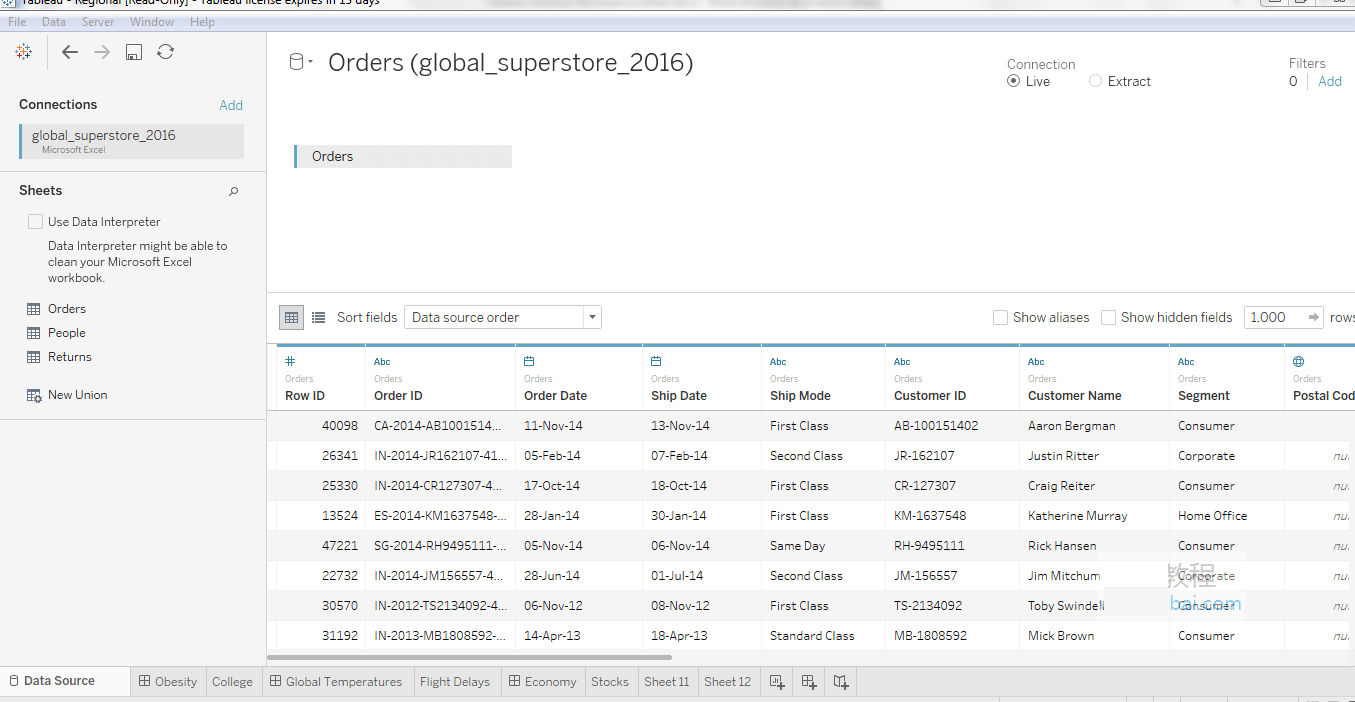Save the workbook using the disk icon
Image resolution: width=1355 pixels, height=702 pixels.
[x=134, y=52]
